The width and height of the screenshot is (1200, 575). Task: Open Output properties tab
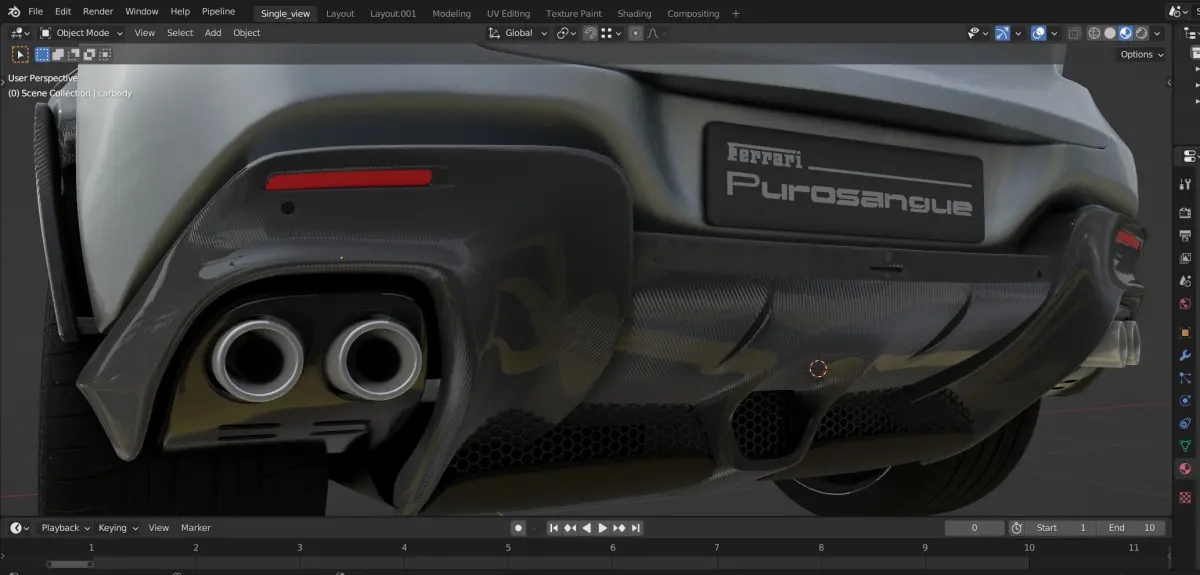[x=1186, y=235]
